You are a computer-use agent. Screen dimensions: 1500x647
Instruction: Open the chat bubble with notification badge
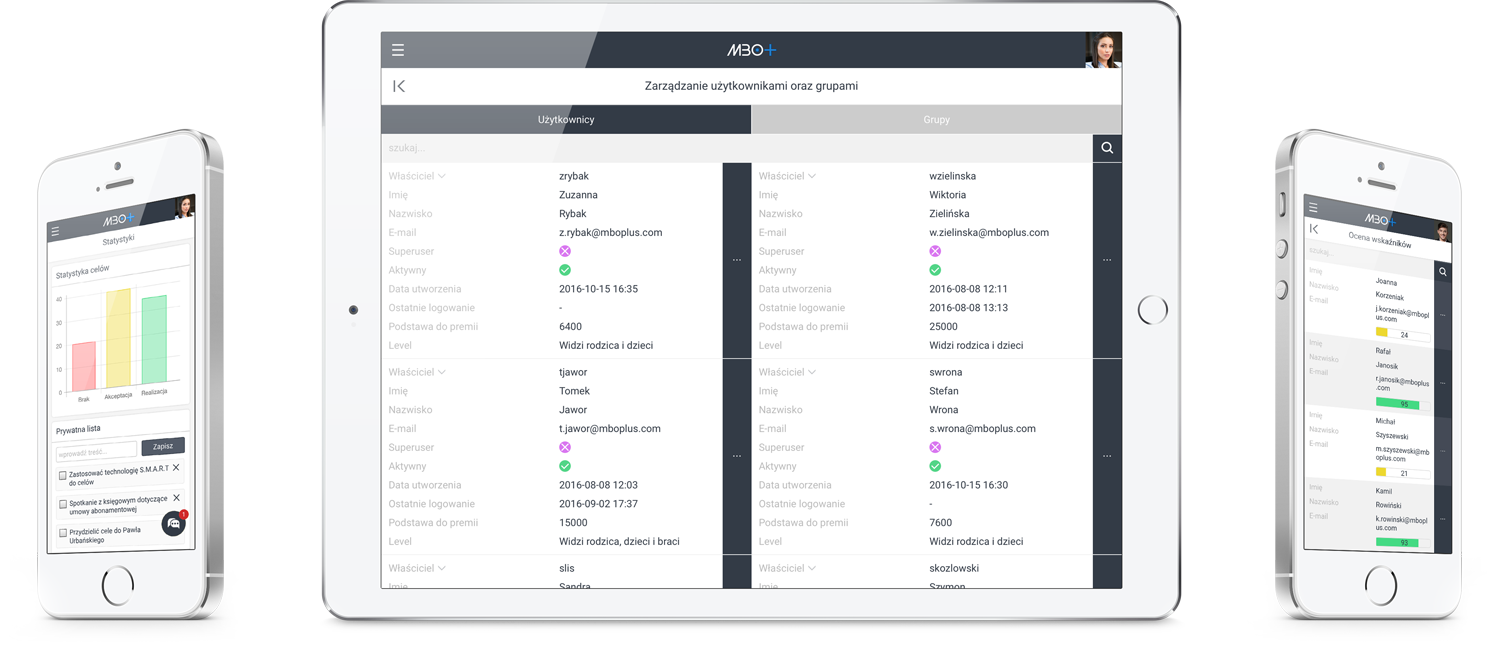pyautogui.click(x=174, y=523)
